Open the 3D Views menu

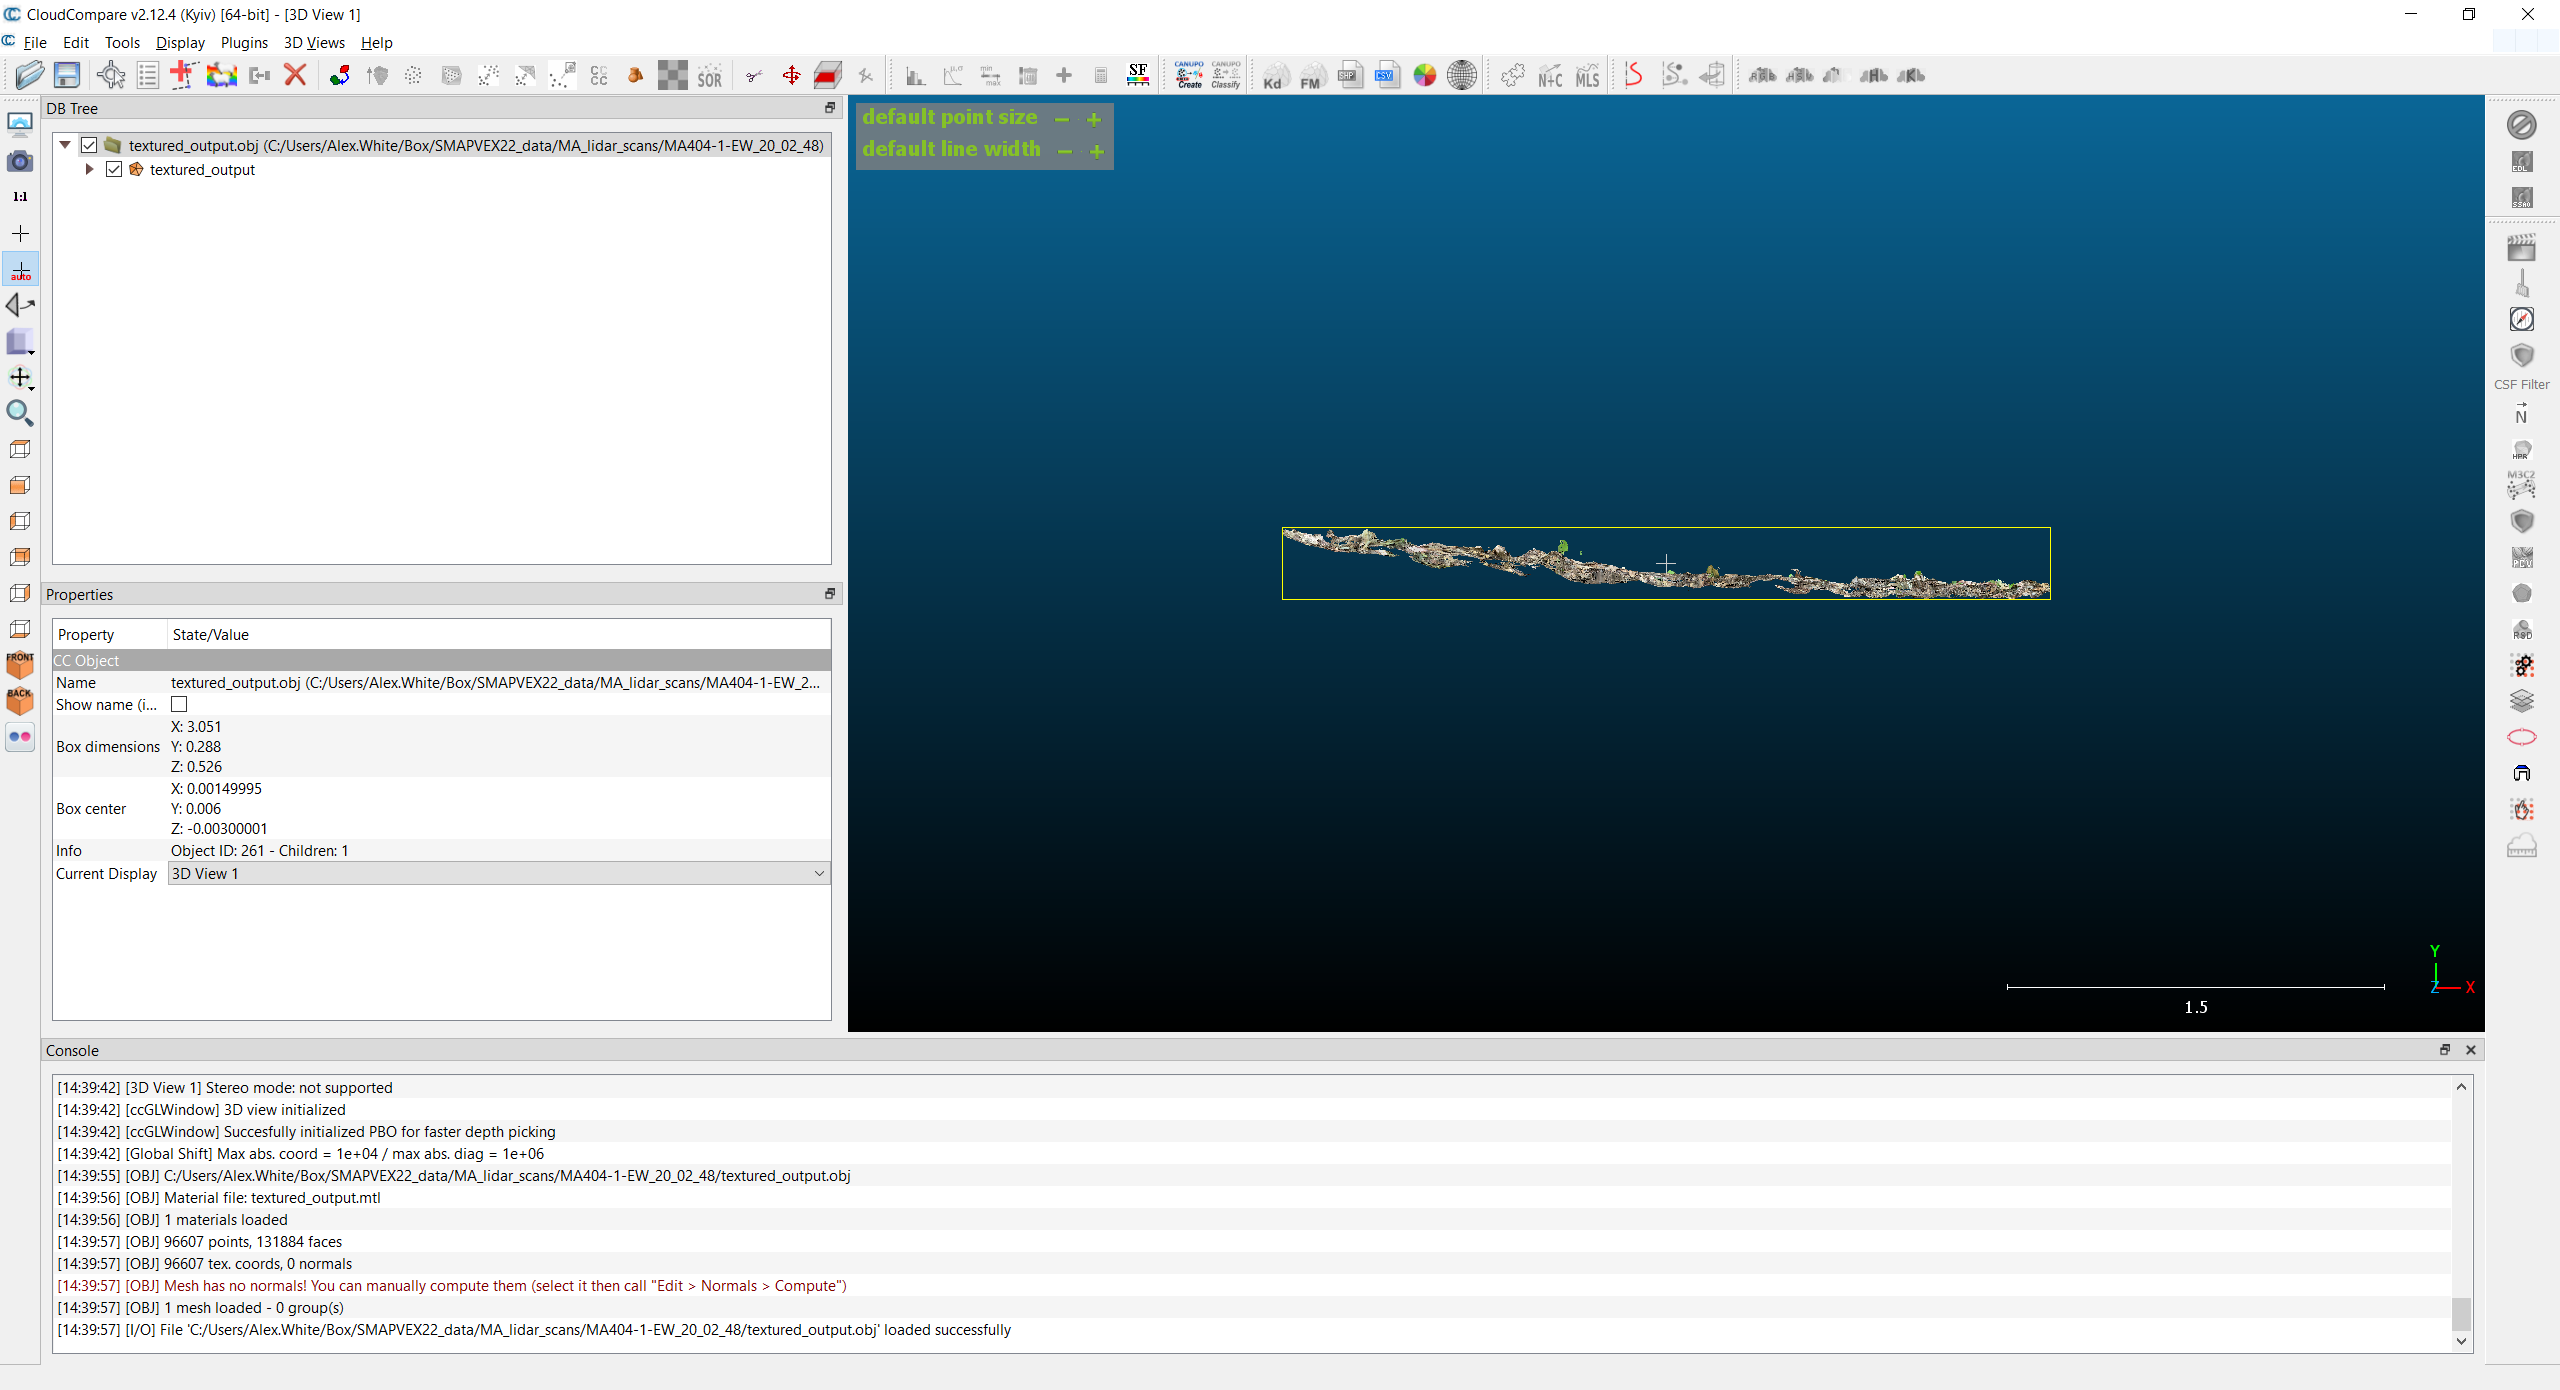314,42
